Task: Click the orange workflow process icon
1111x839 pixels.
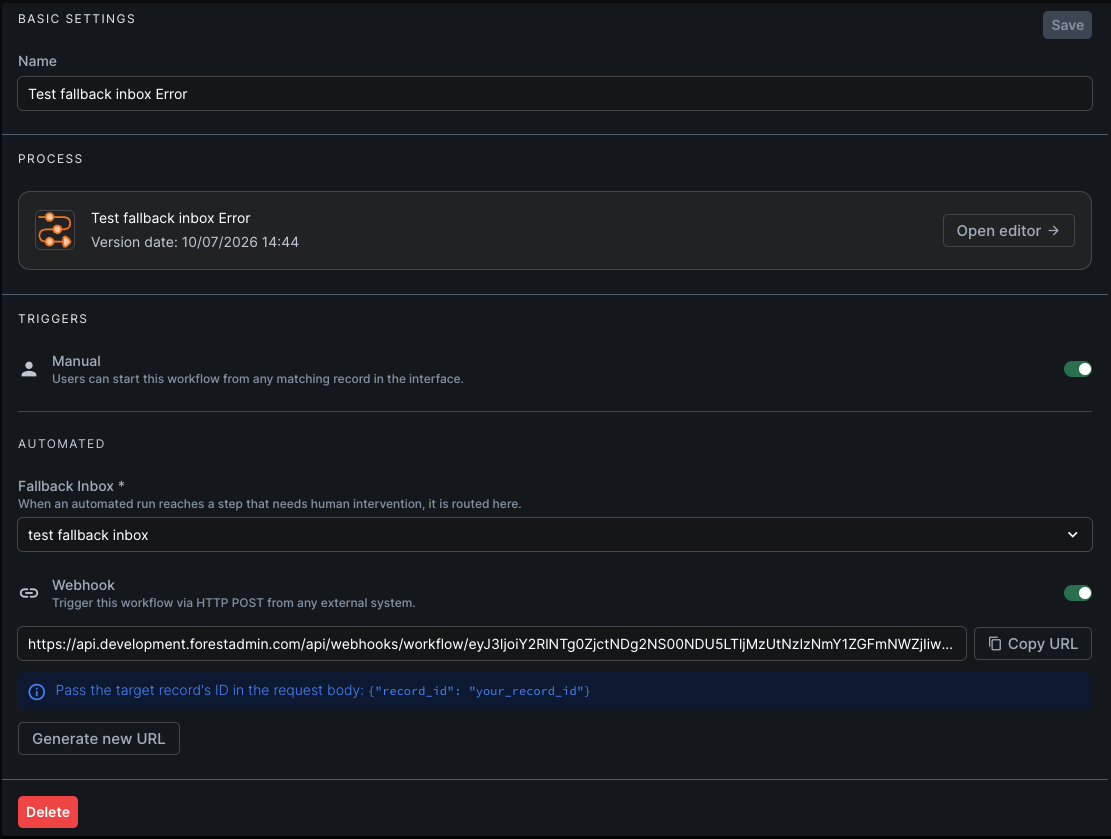Action: 55,230
